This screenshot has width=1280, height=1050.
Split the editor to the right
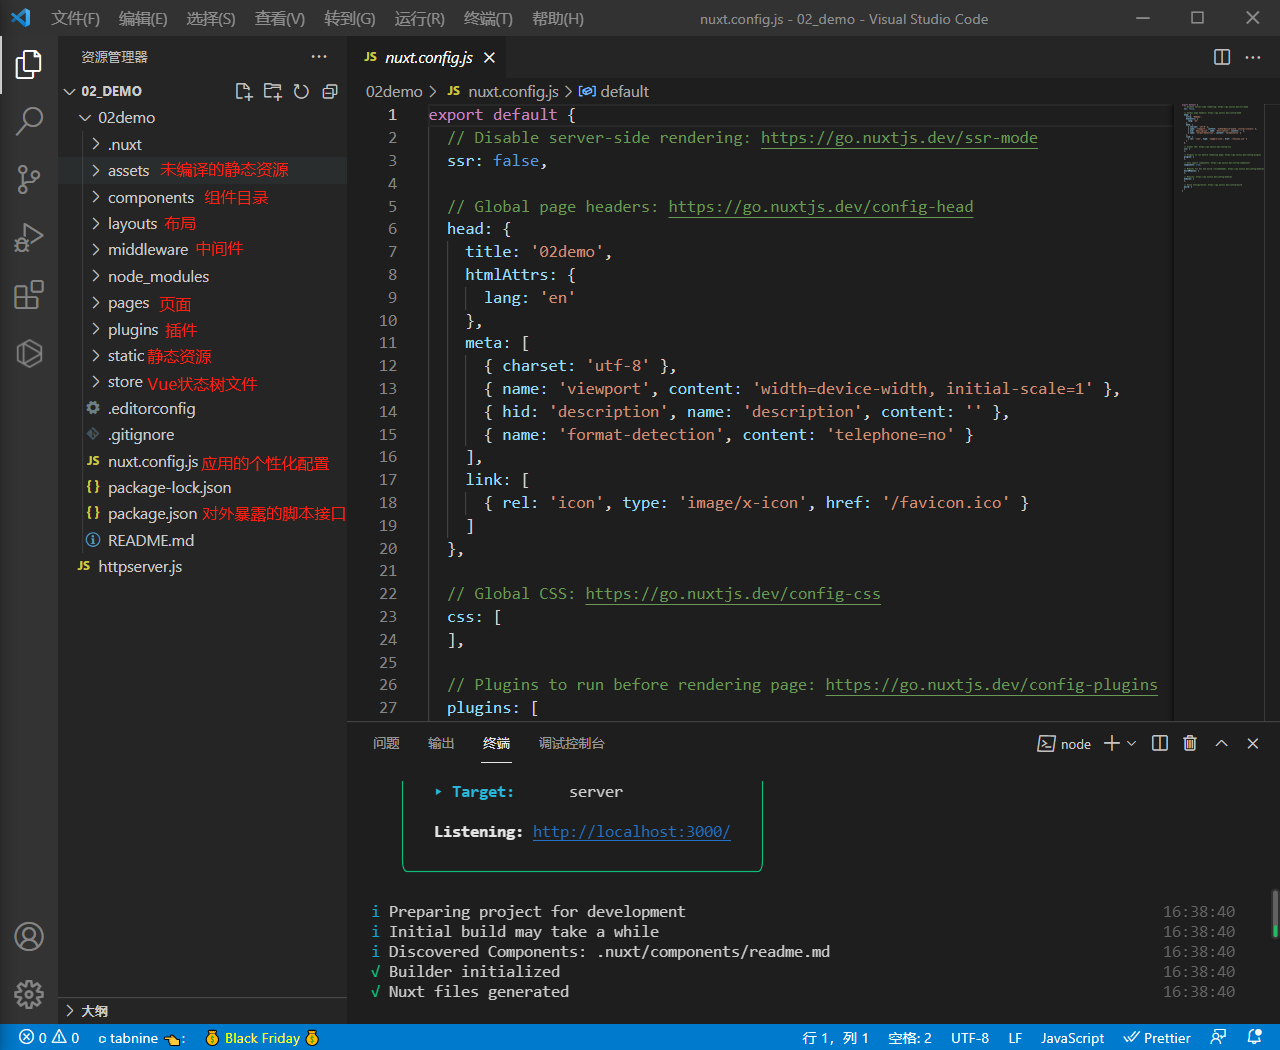pos(1222,57)
